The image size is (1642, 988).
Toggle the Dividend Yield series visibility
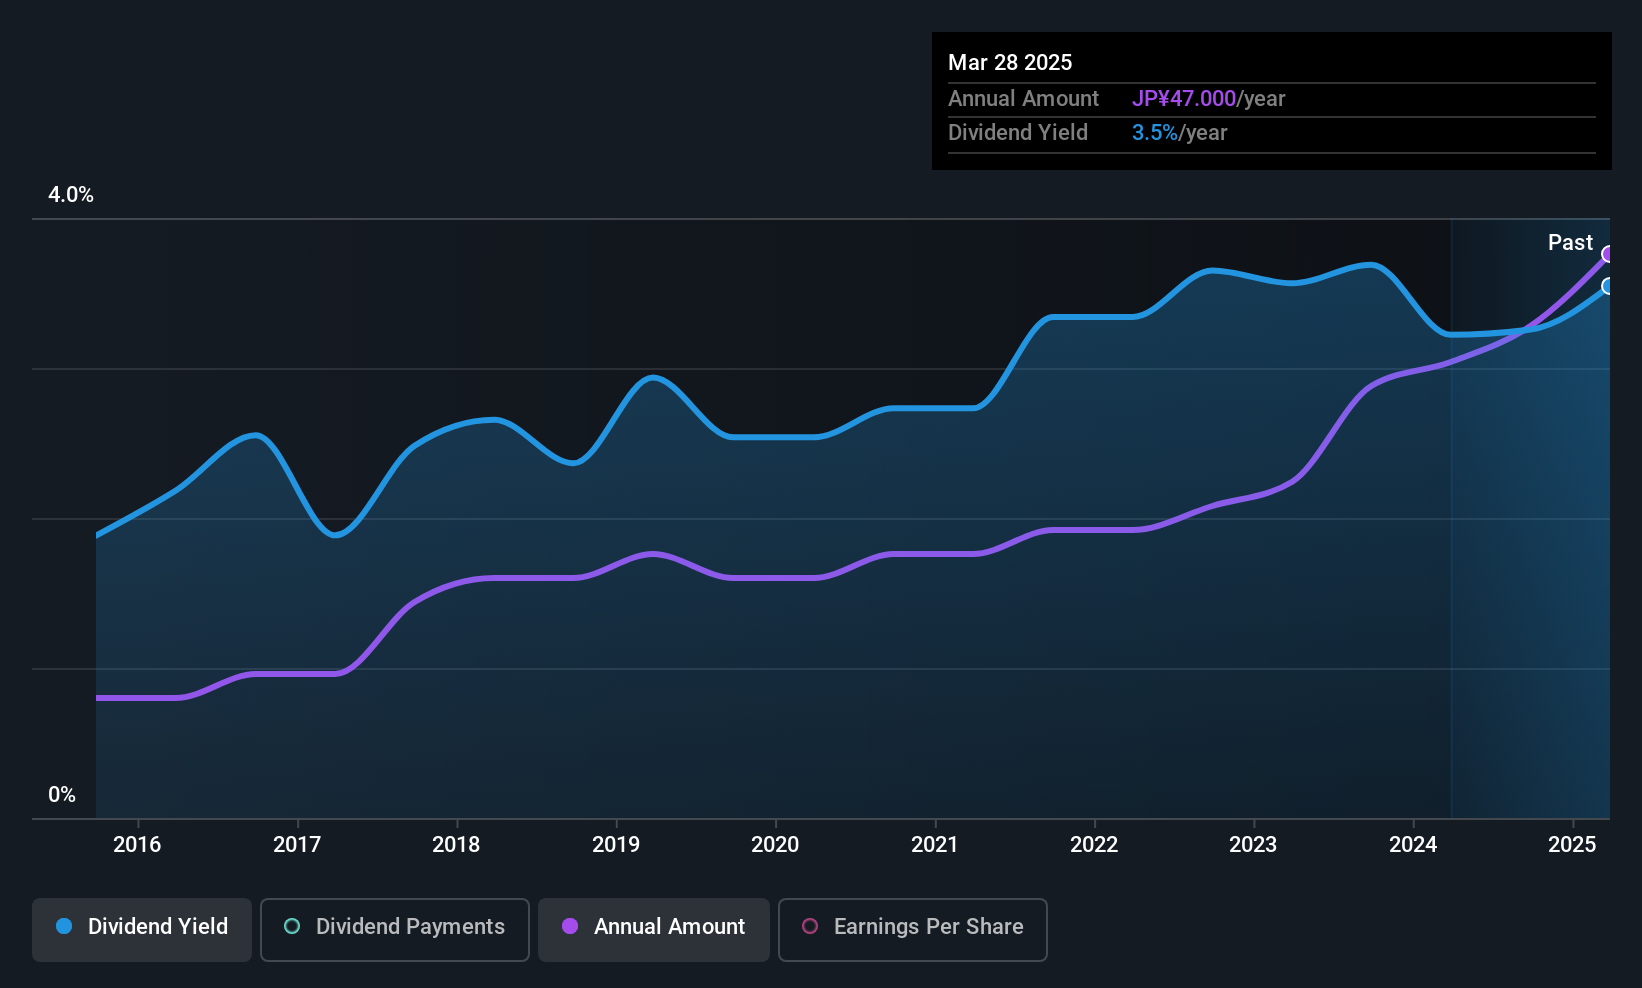coord(141,928)
